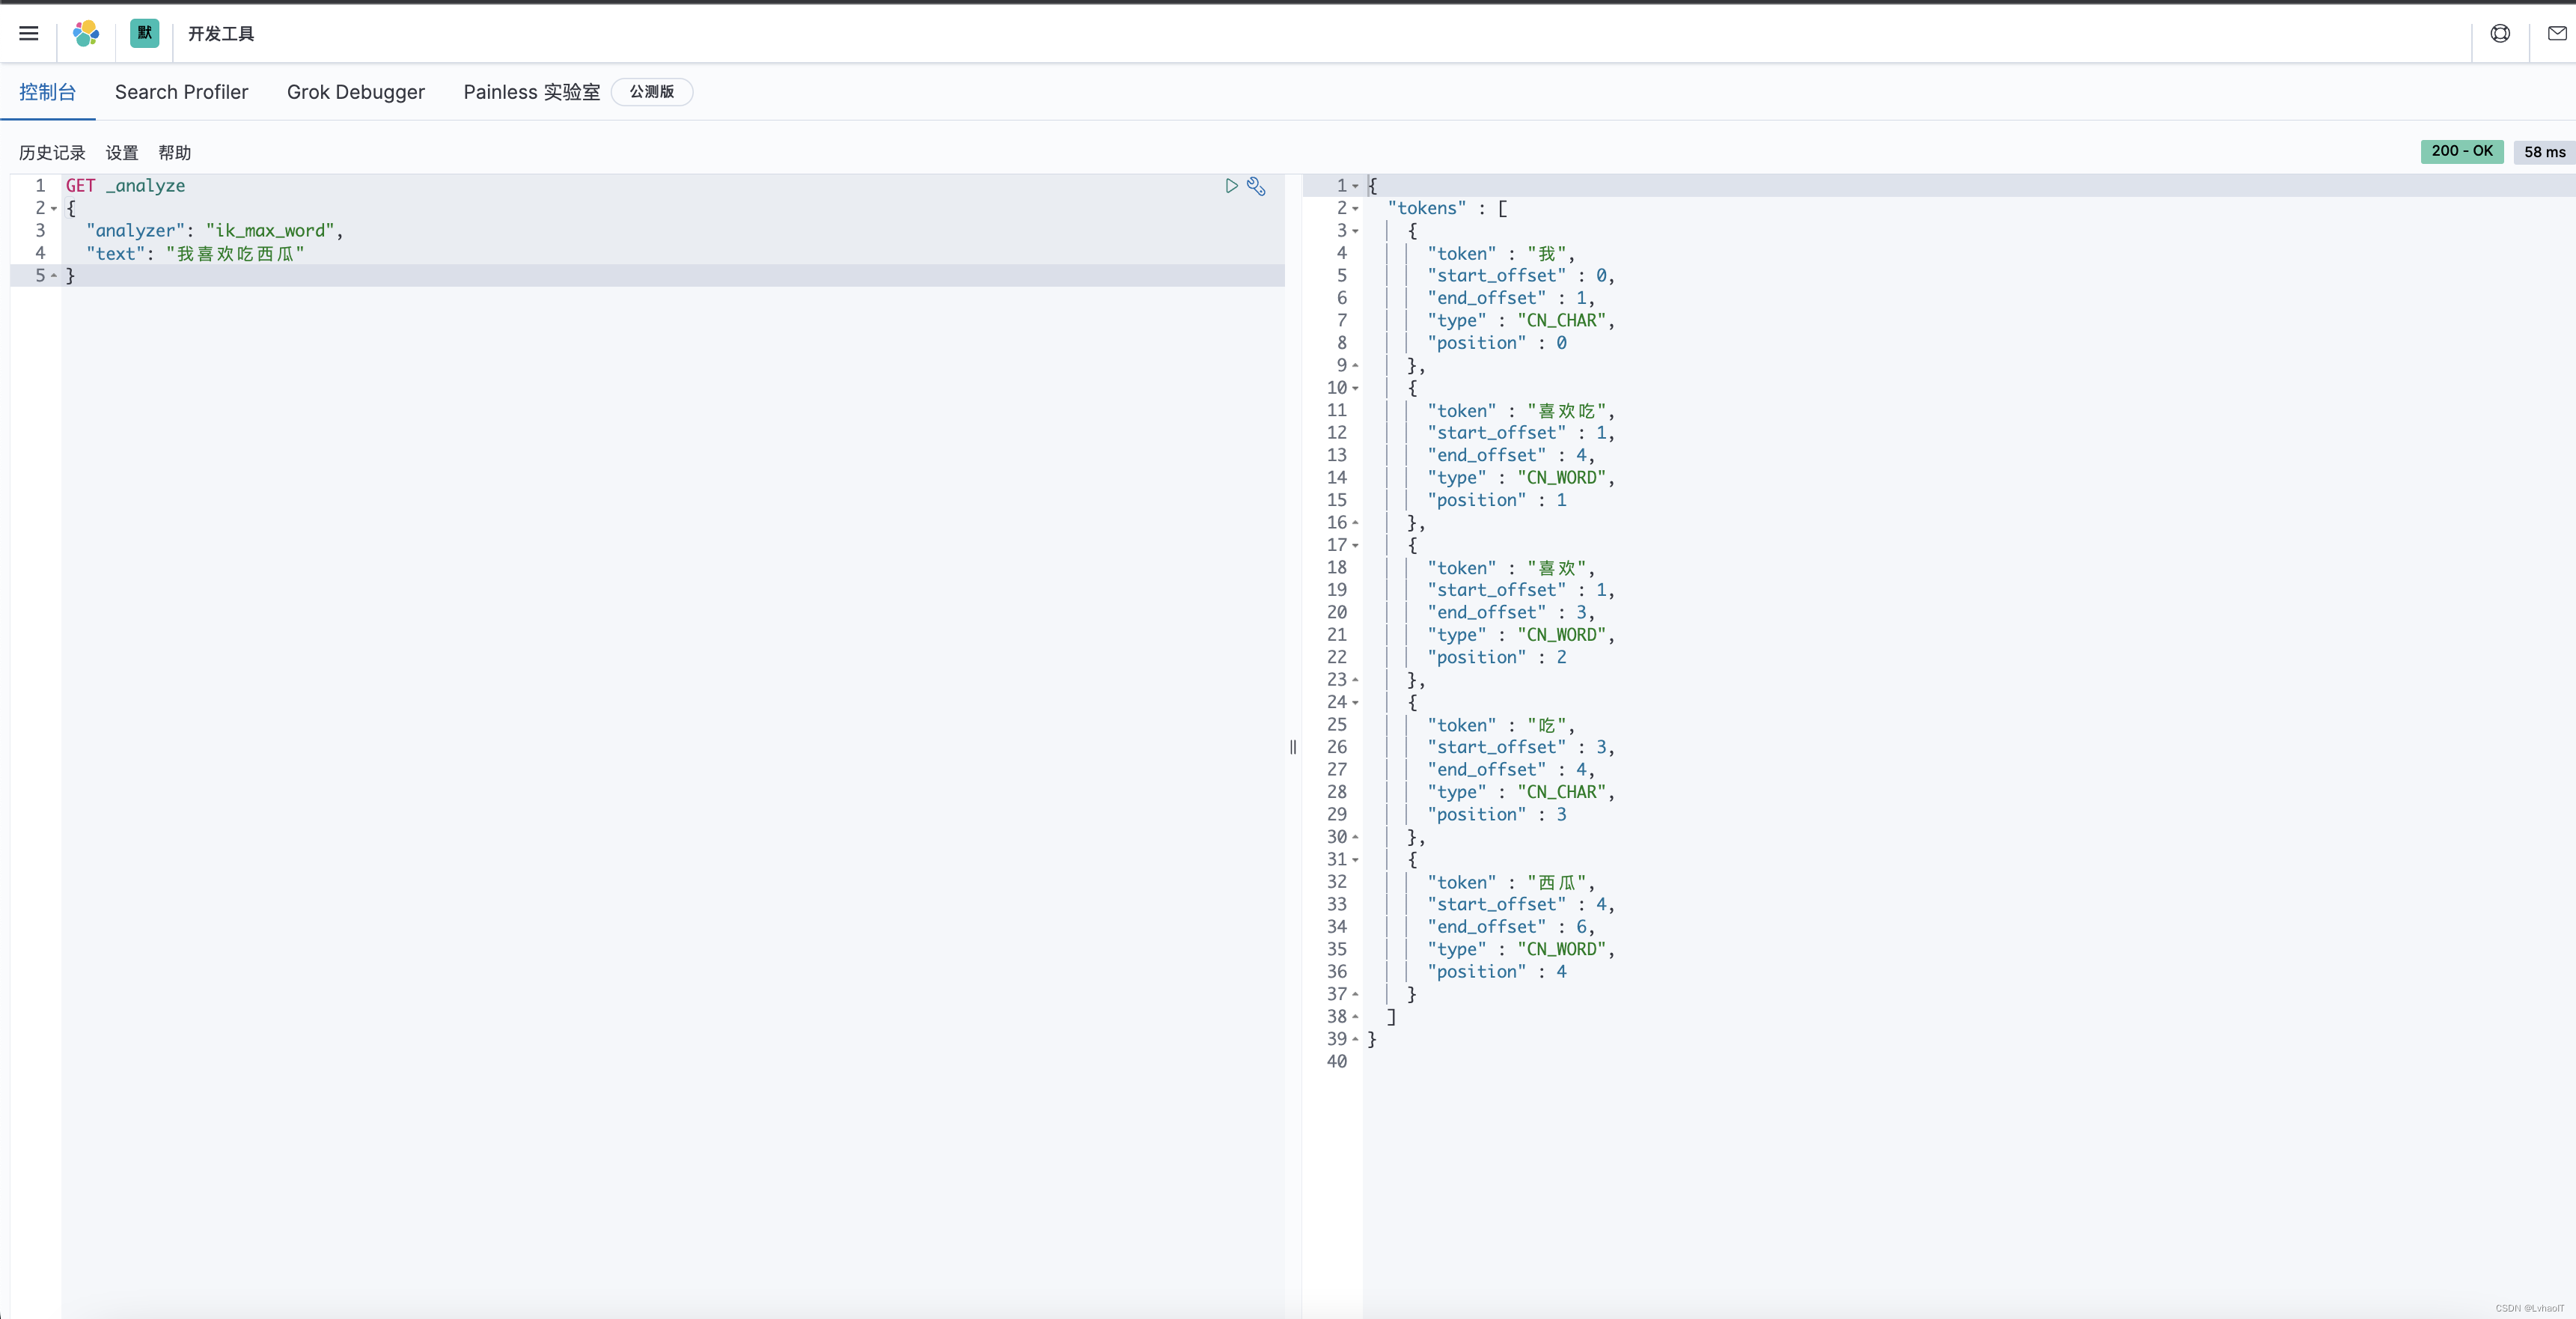Open the Painless 实验室 tab
The height and width of the screenshot is (1319, 2576).
coord(531,92)
